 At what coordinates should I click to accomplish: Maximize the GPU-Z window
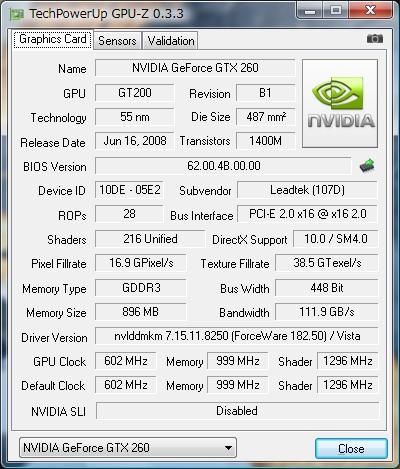point(336,11)
